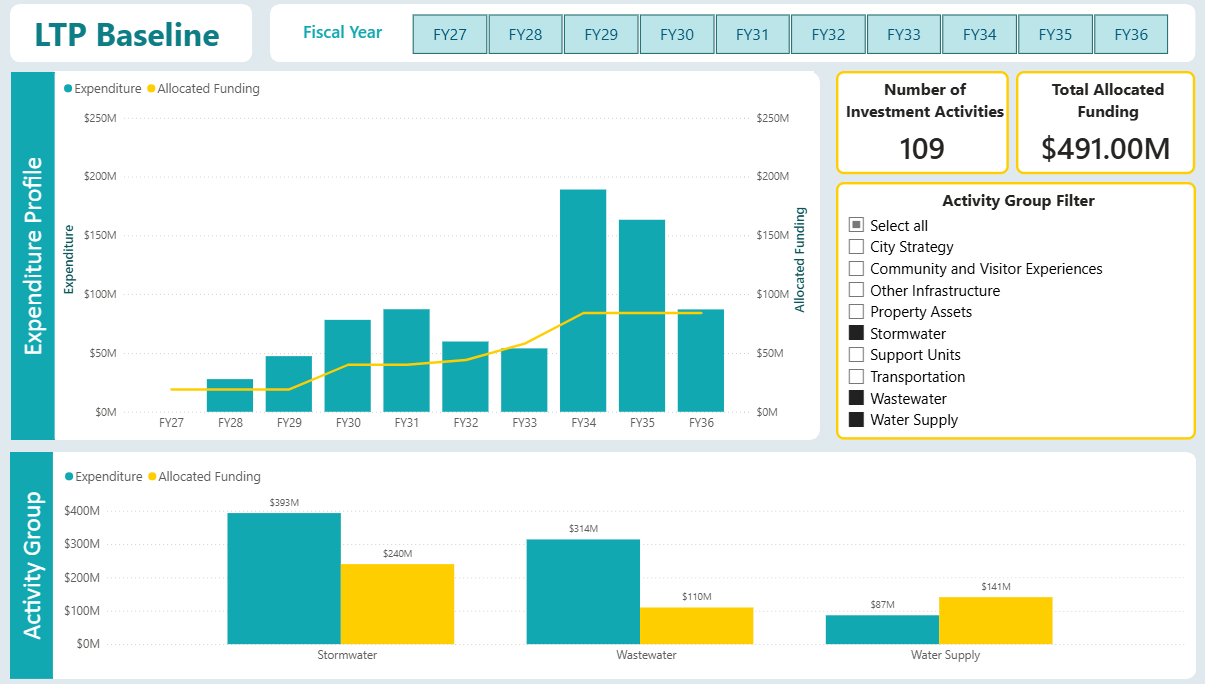Open the Number of Investment Activities card
The height and width of the screenshot is (684, 1205).
pos(922,122)
